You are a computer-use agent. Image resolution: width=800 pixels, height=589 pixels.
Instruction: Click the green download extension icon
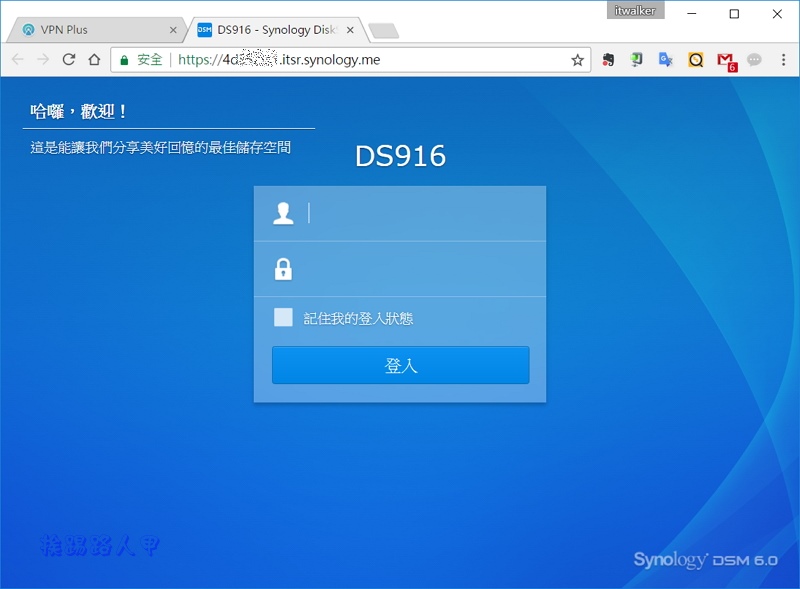pos(636,60)
